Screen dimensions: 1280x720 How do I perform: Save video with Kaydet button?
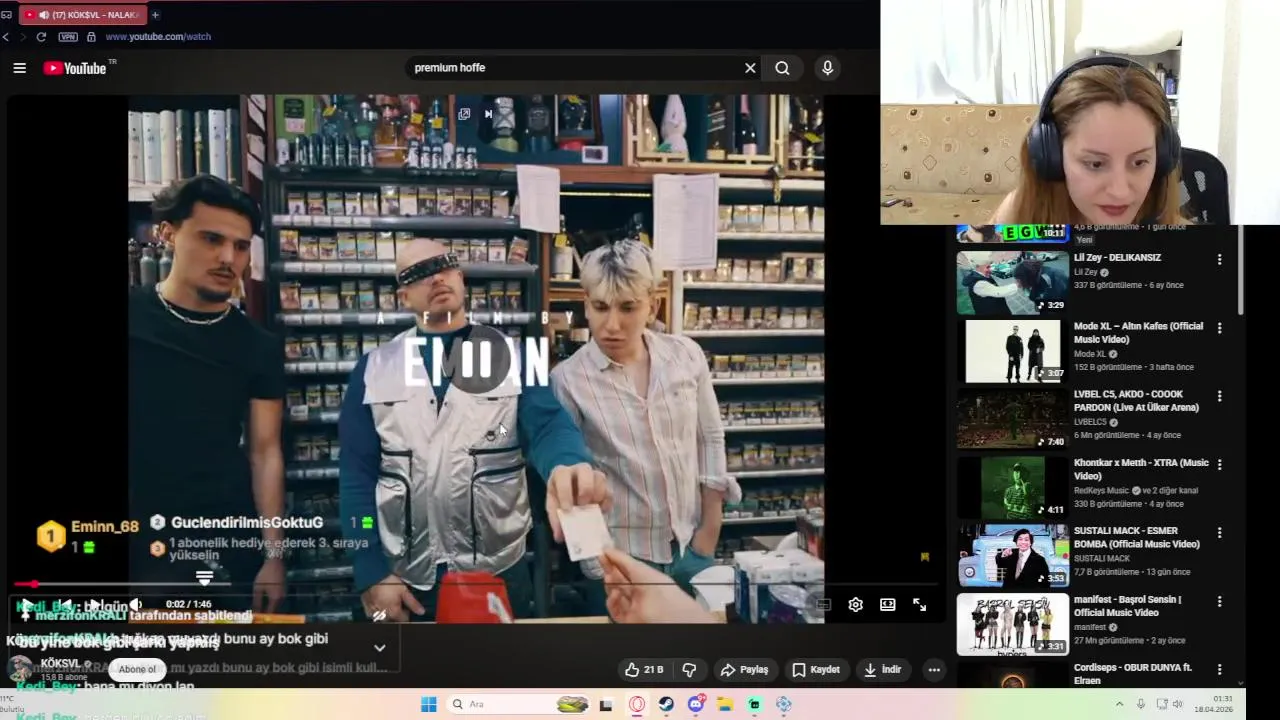point(816,670)
